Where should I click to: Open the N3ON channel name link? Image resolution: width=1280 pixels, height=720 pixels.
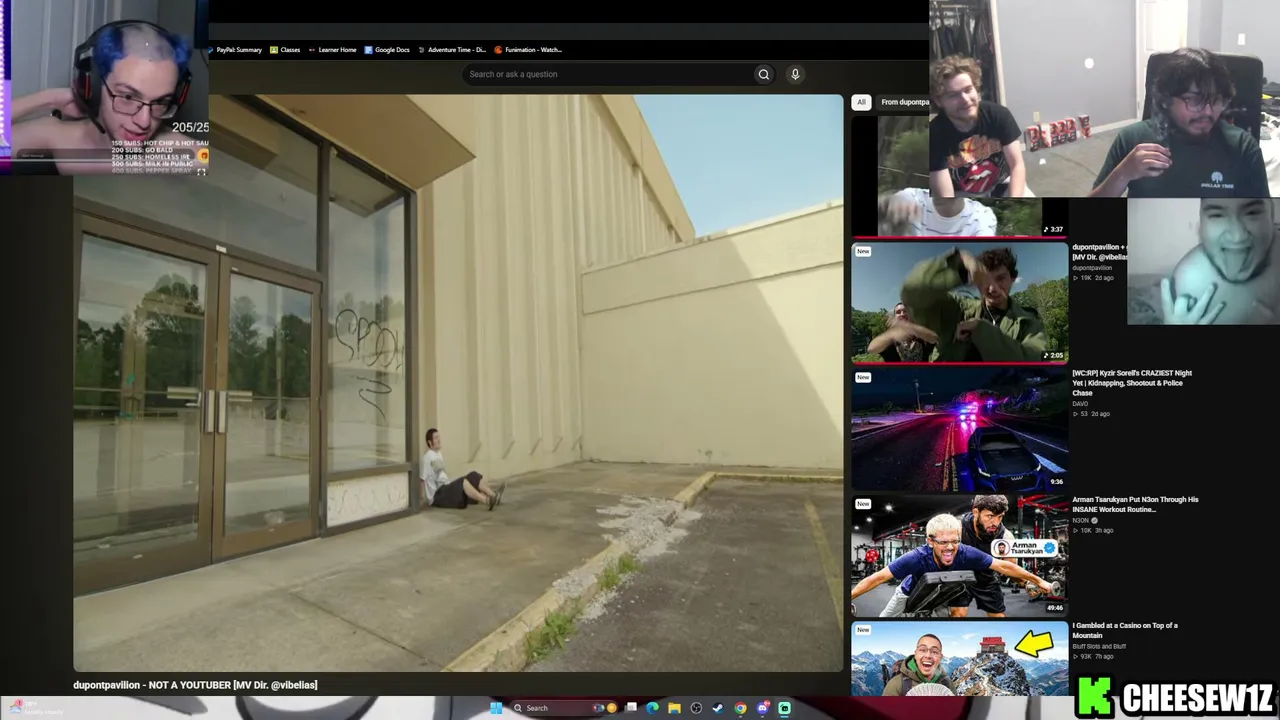1081,520
